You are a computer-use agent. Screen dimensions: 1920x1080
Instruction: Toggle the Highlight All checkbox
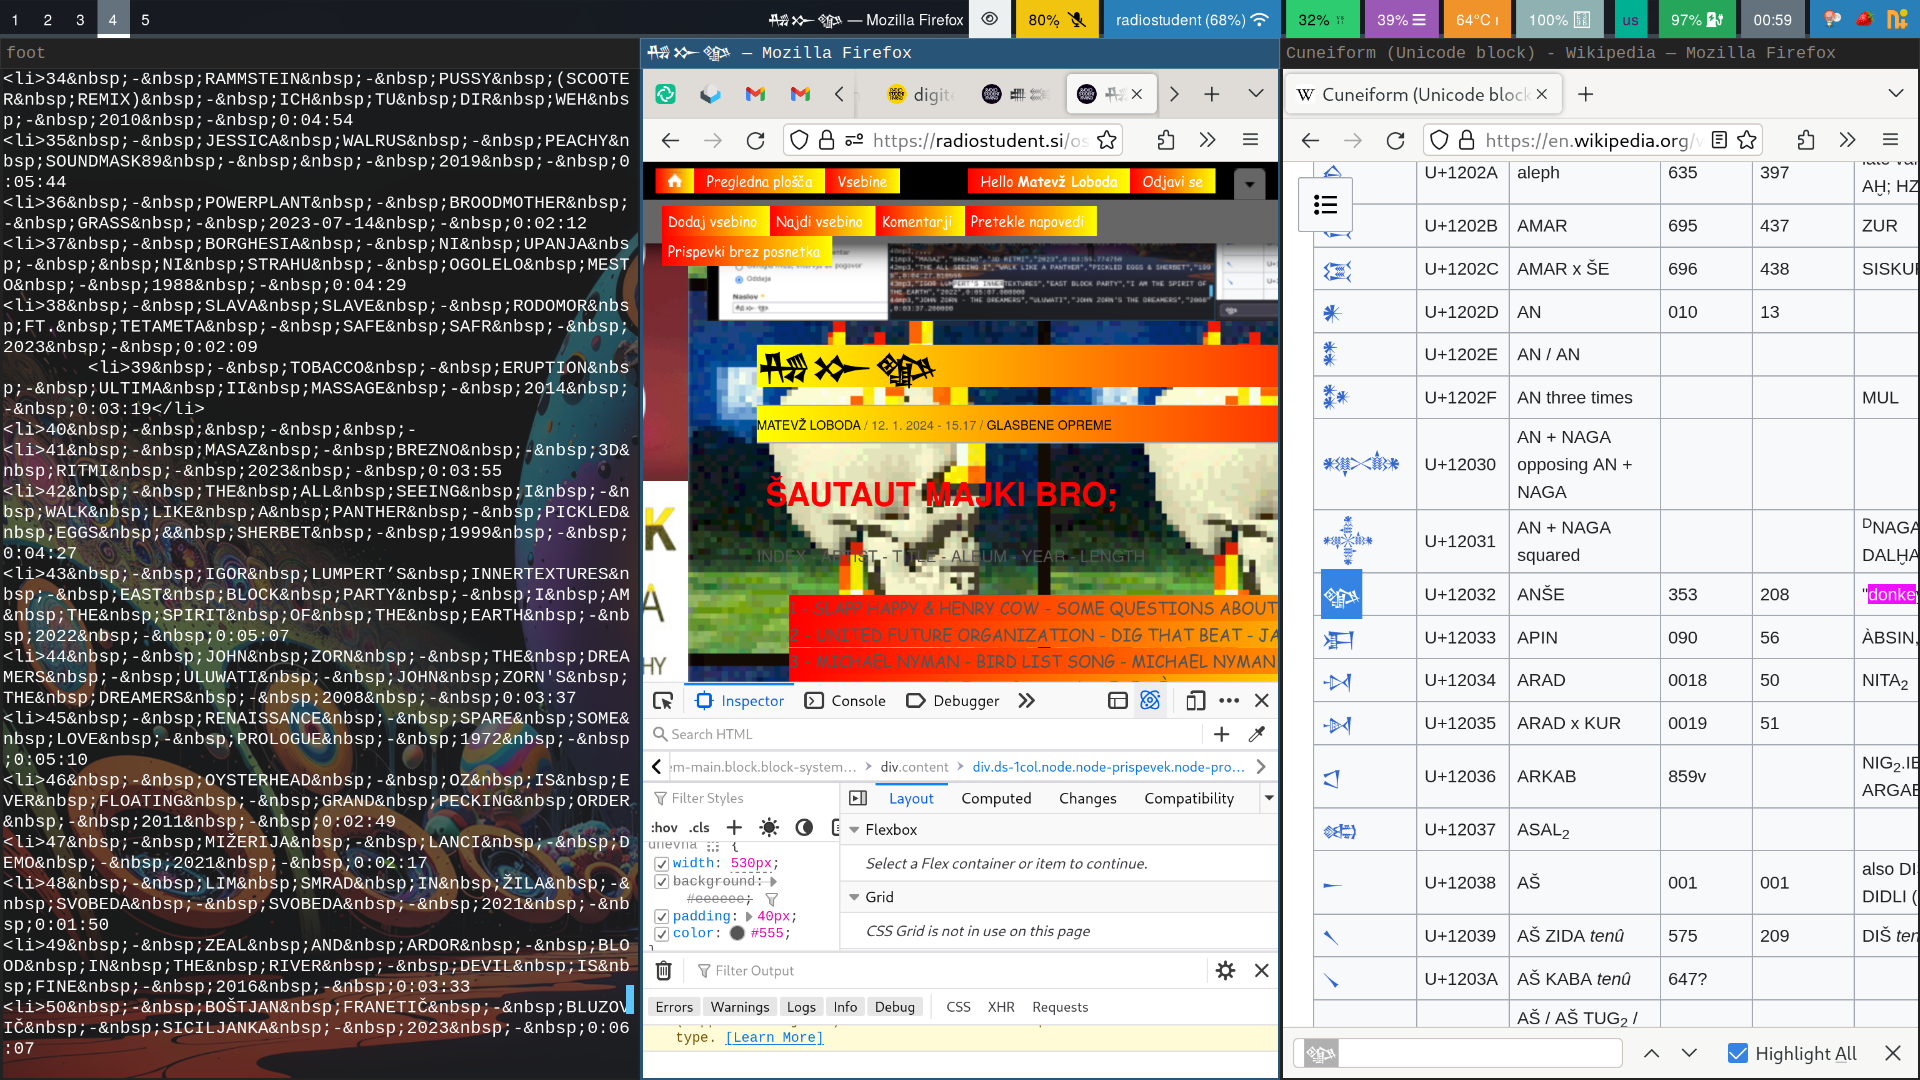[1738, 1053]
